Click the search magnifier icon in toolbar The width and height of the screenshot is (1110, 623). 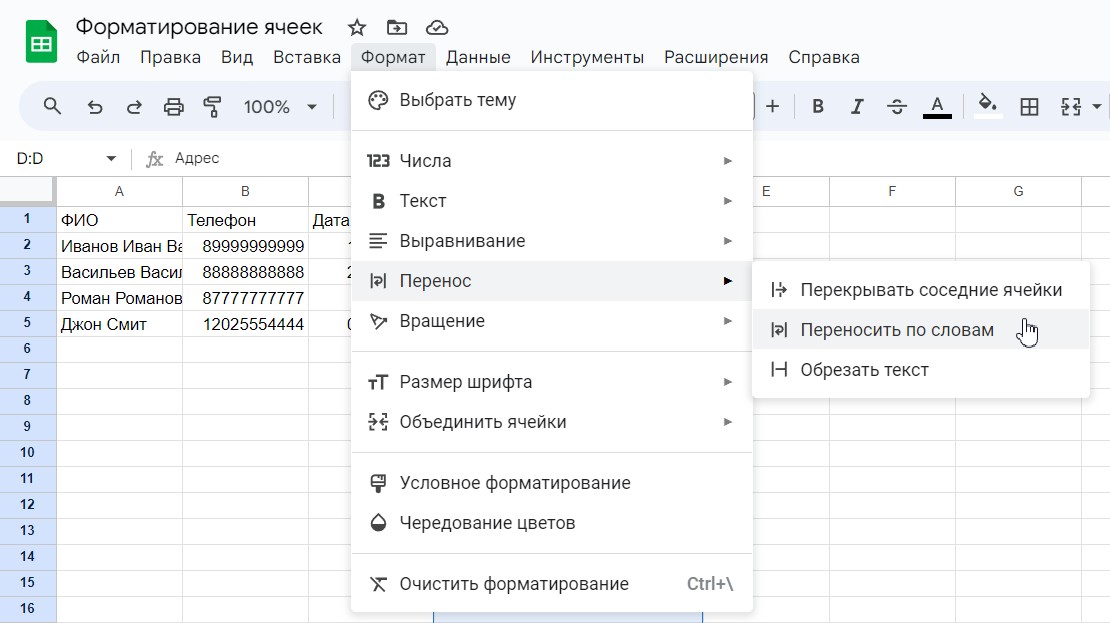click(x=52, y=106)
